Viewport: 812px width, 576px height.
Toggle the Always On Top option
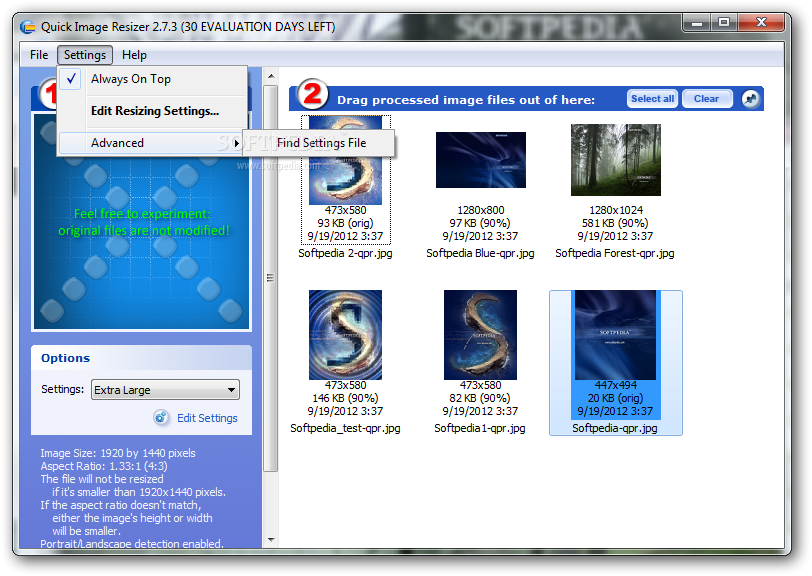click(153, 79)
